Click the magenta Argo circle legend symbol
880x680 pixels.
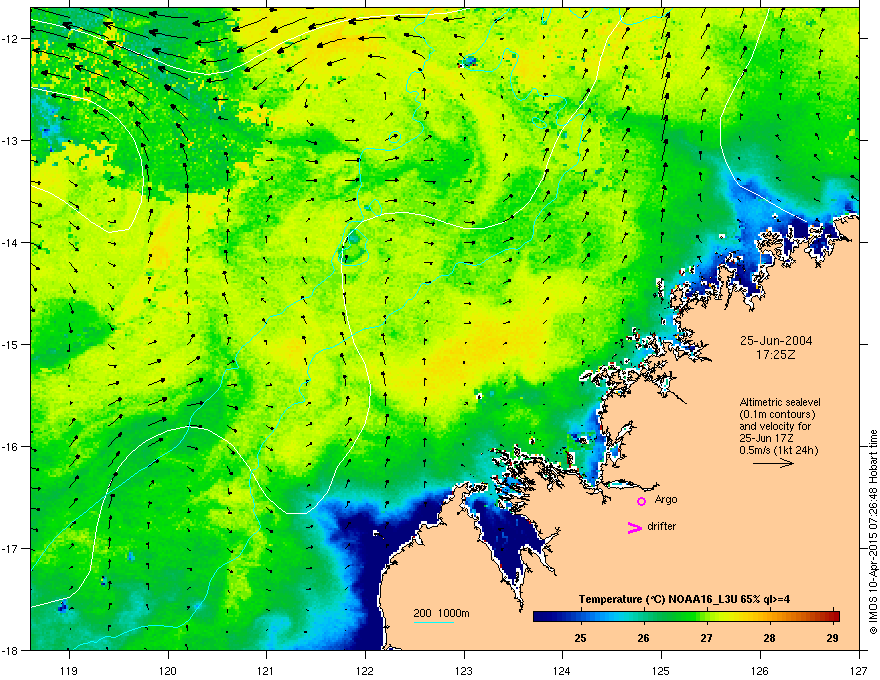(641, 501)
